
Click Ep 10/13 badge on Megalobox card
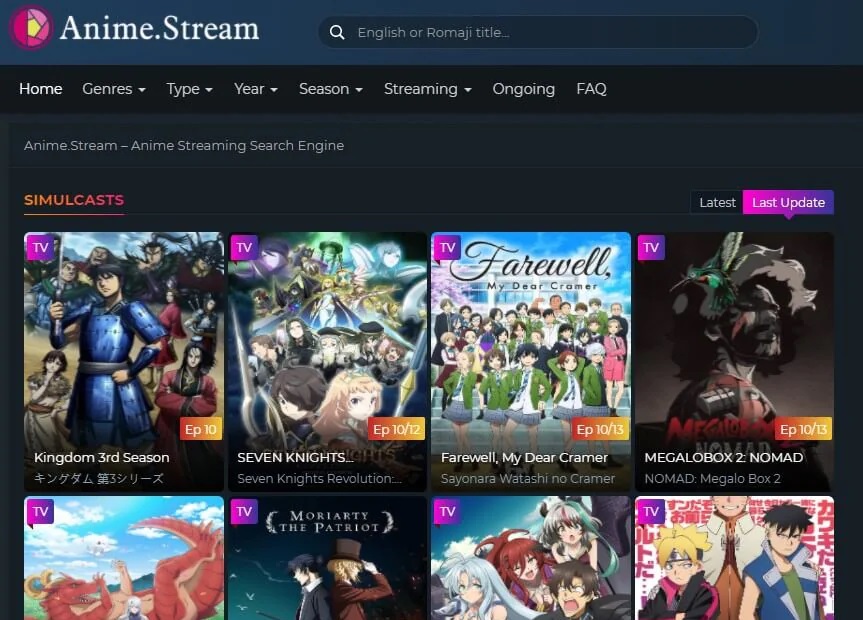804,429
